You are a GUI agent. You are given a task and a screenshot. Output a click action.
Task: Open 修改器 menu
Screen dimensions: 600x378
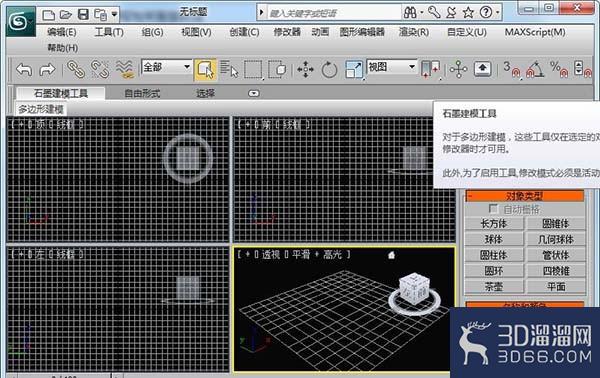287,32
